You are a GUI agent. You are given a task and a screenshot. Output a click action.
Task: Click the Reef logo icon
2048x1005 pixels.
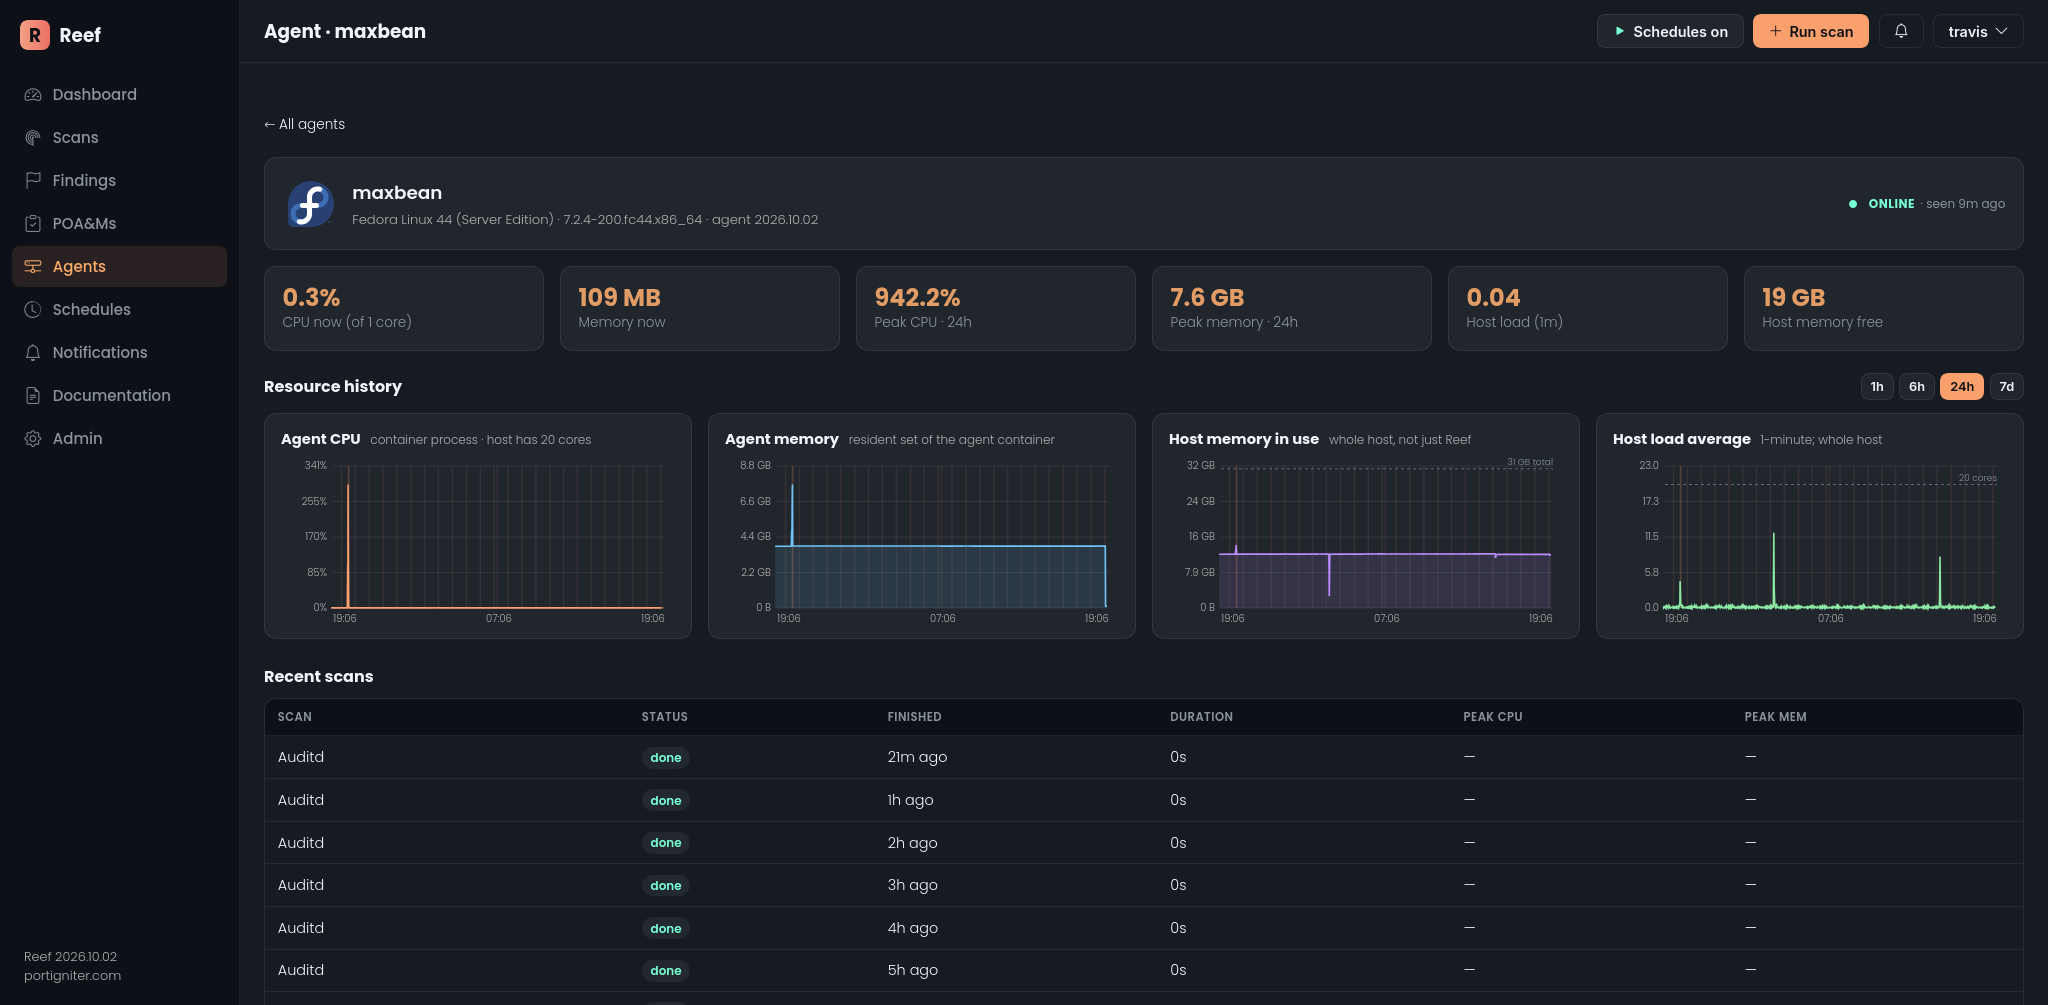tap(35, 35)
